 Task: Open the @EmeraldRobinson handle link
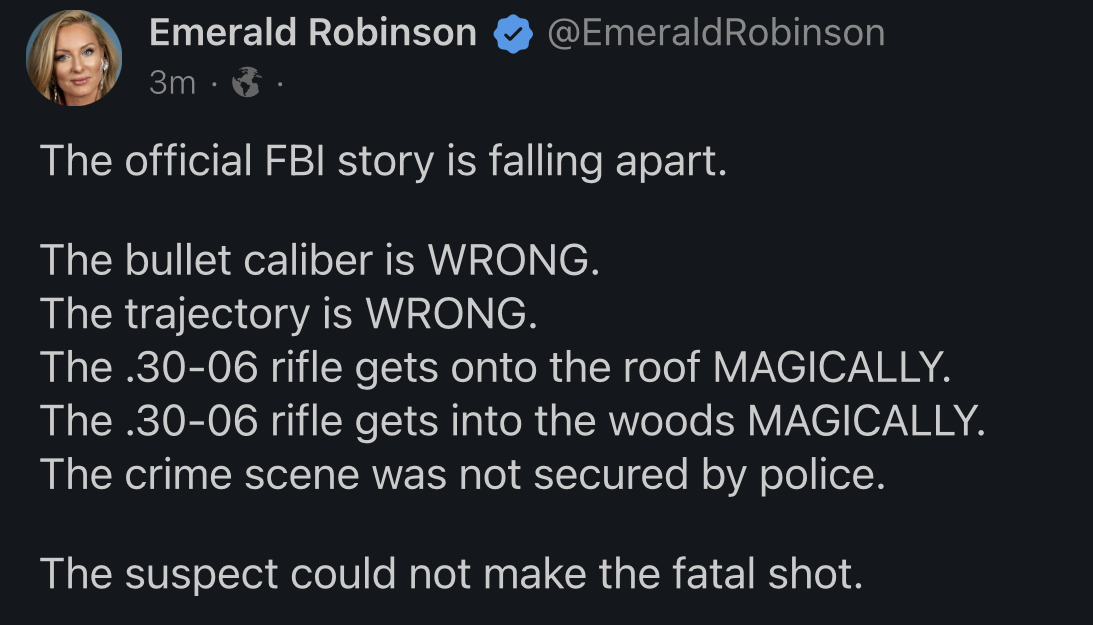[x=715, y=33]
